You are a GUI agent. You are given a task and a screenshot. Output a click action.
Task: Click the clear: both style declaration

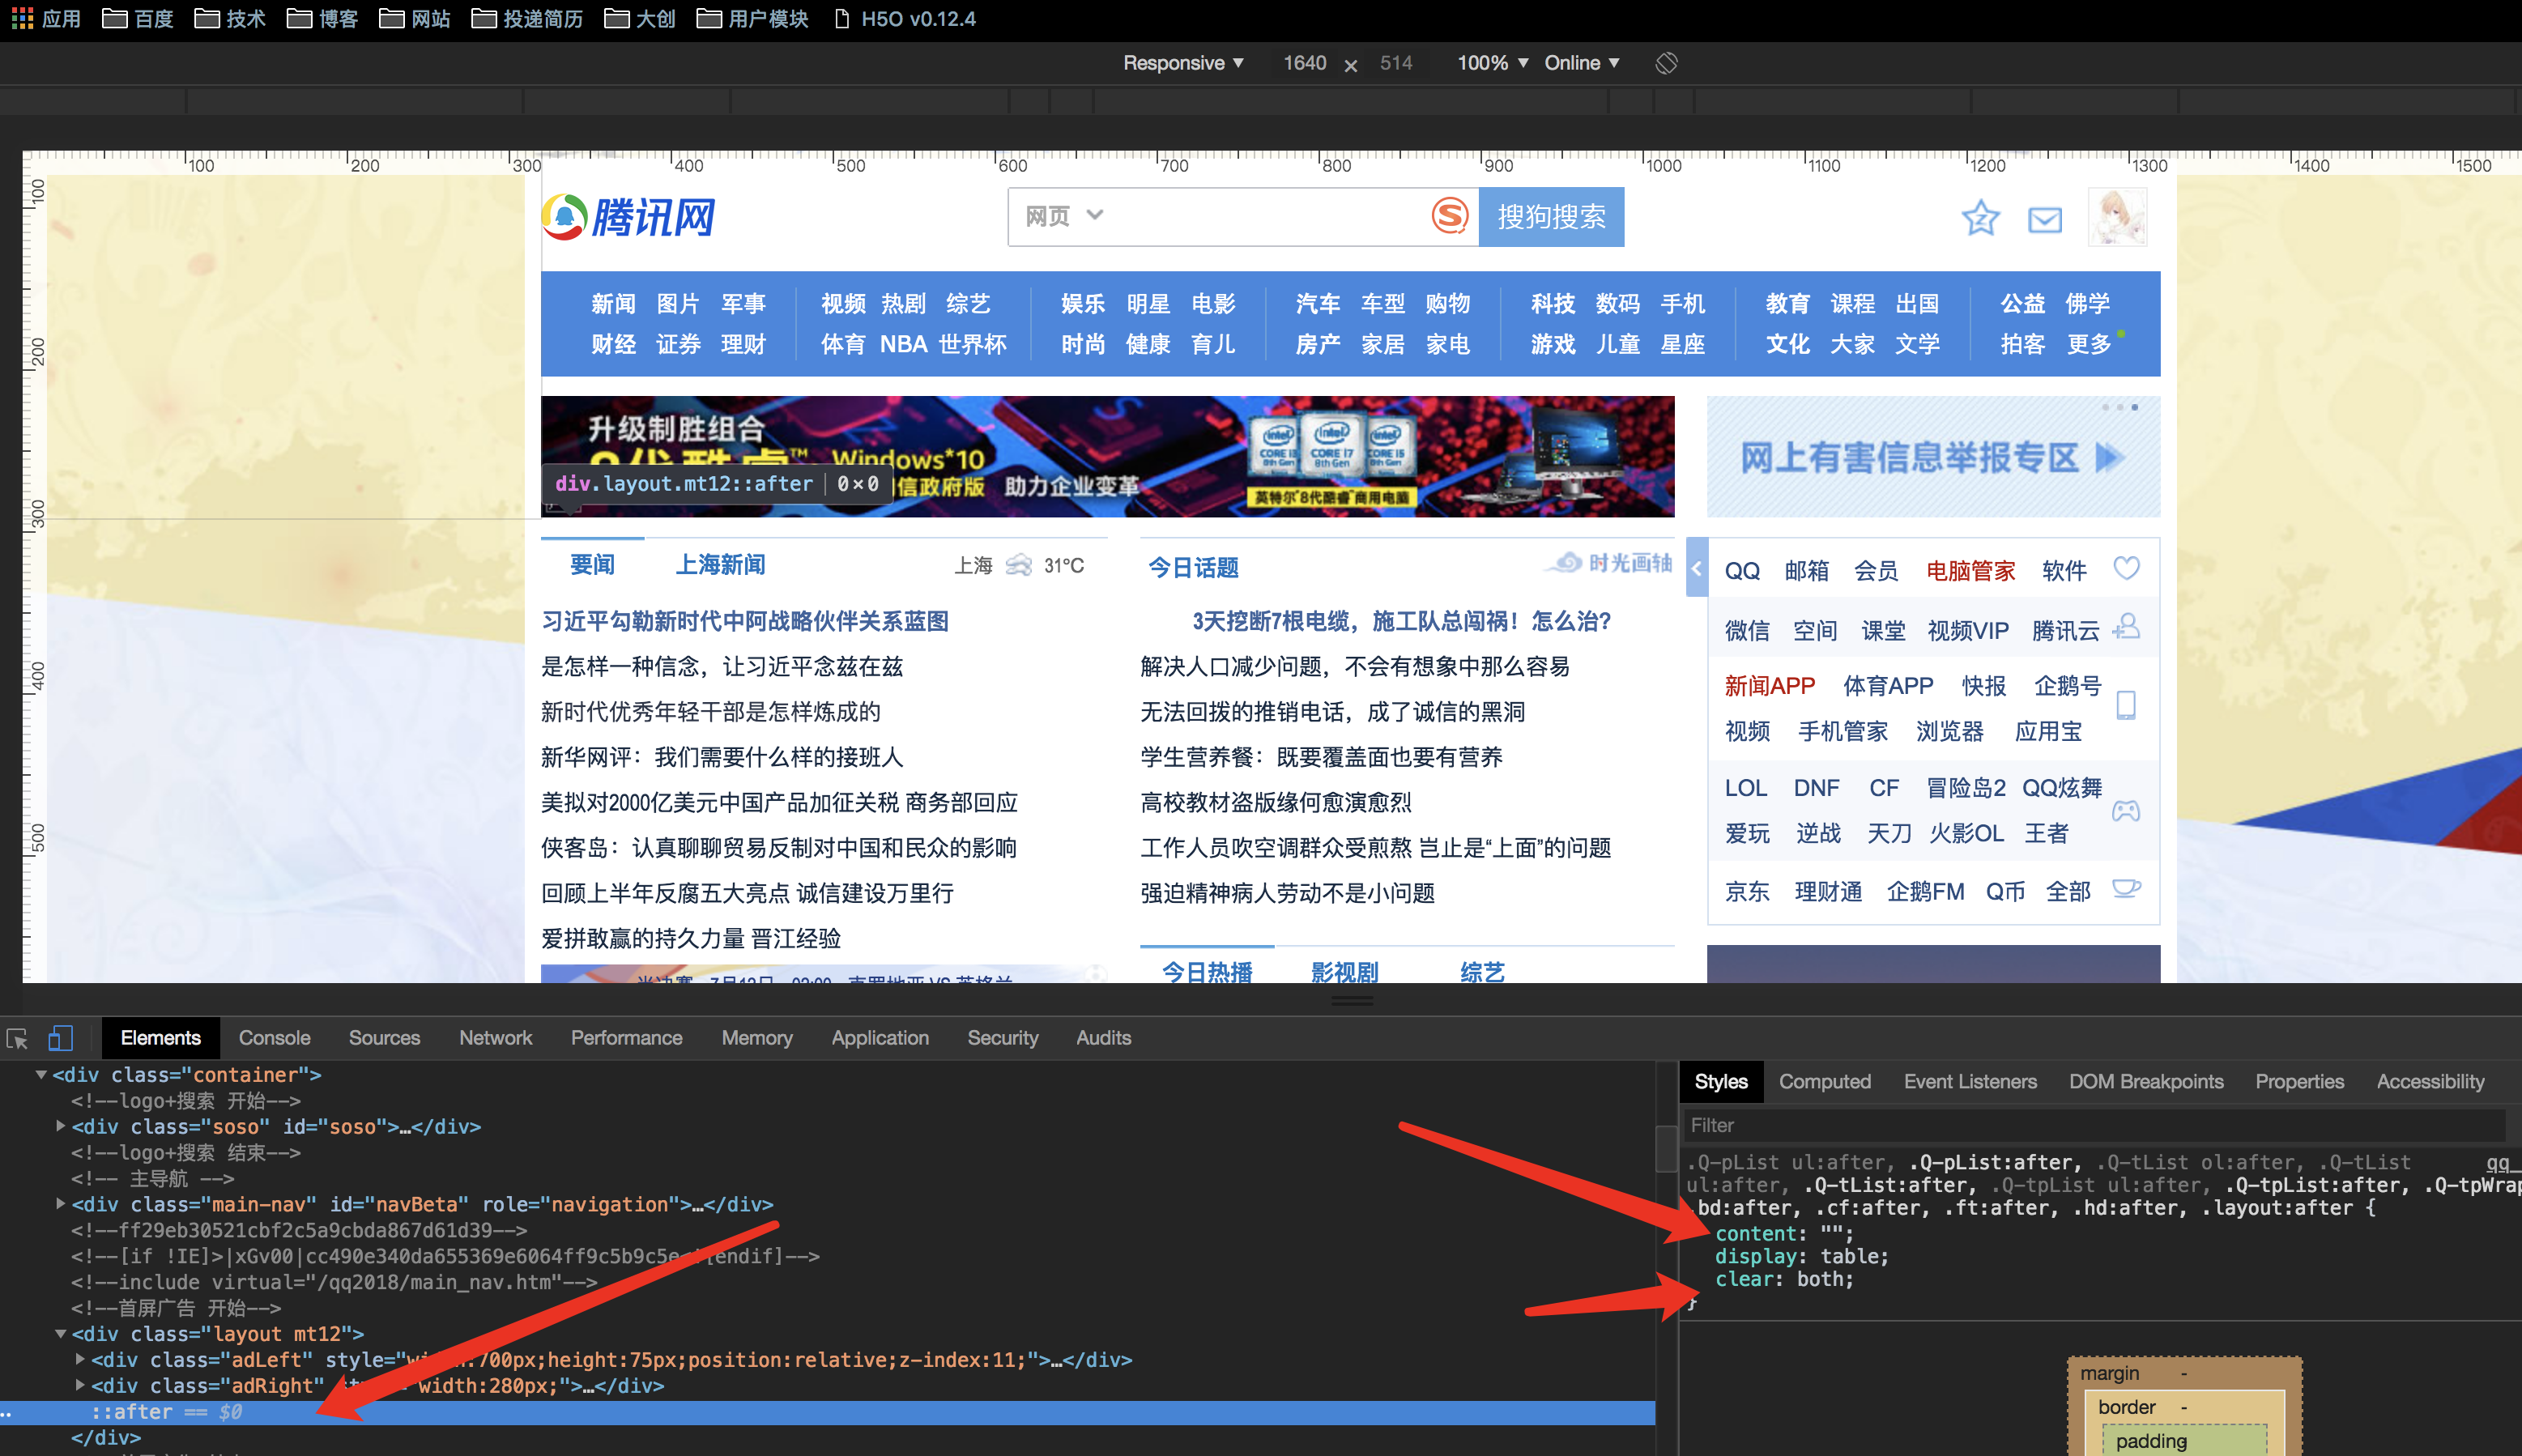(x=1784, y=1279)
